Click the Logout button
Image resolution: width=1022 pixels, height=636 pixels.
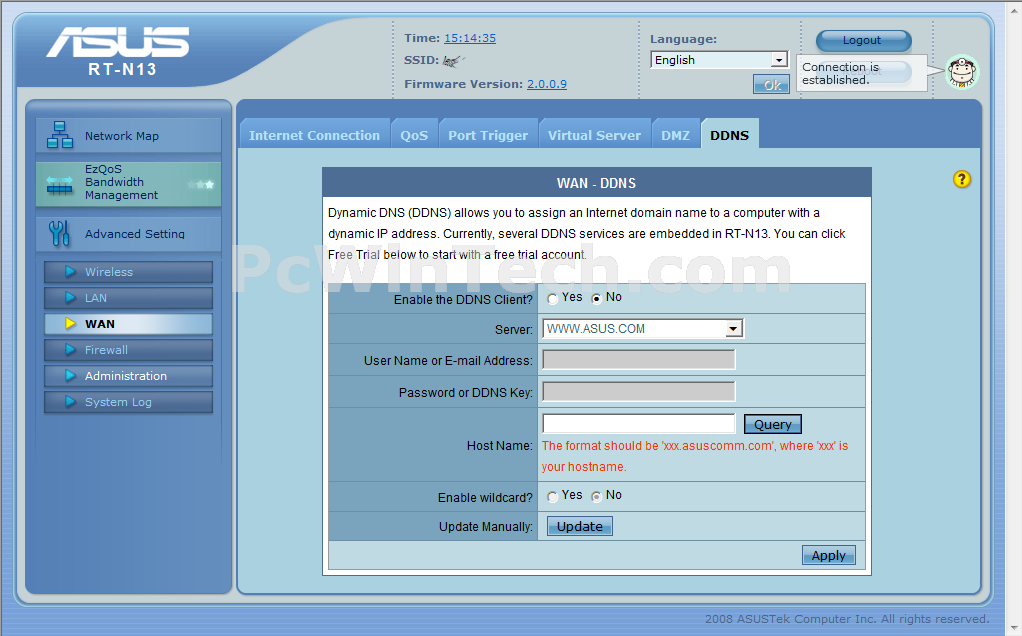click(863, 40)
